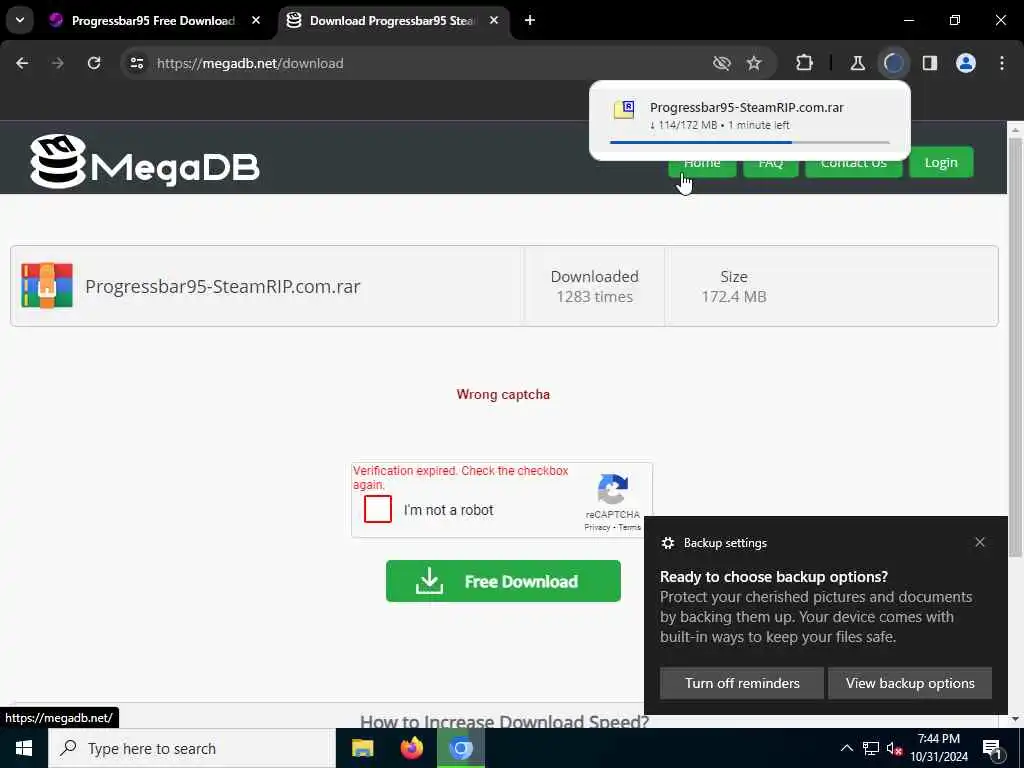
Task: Click the Chrome taskbar icon
Action: (x=460, y=748)
